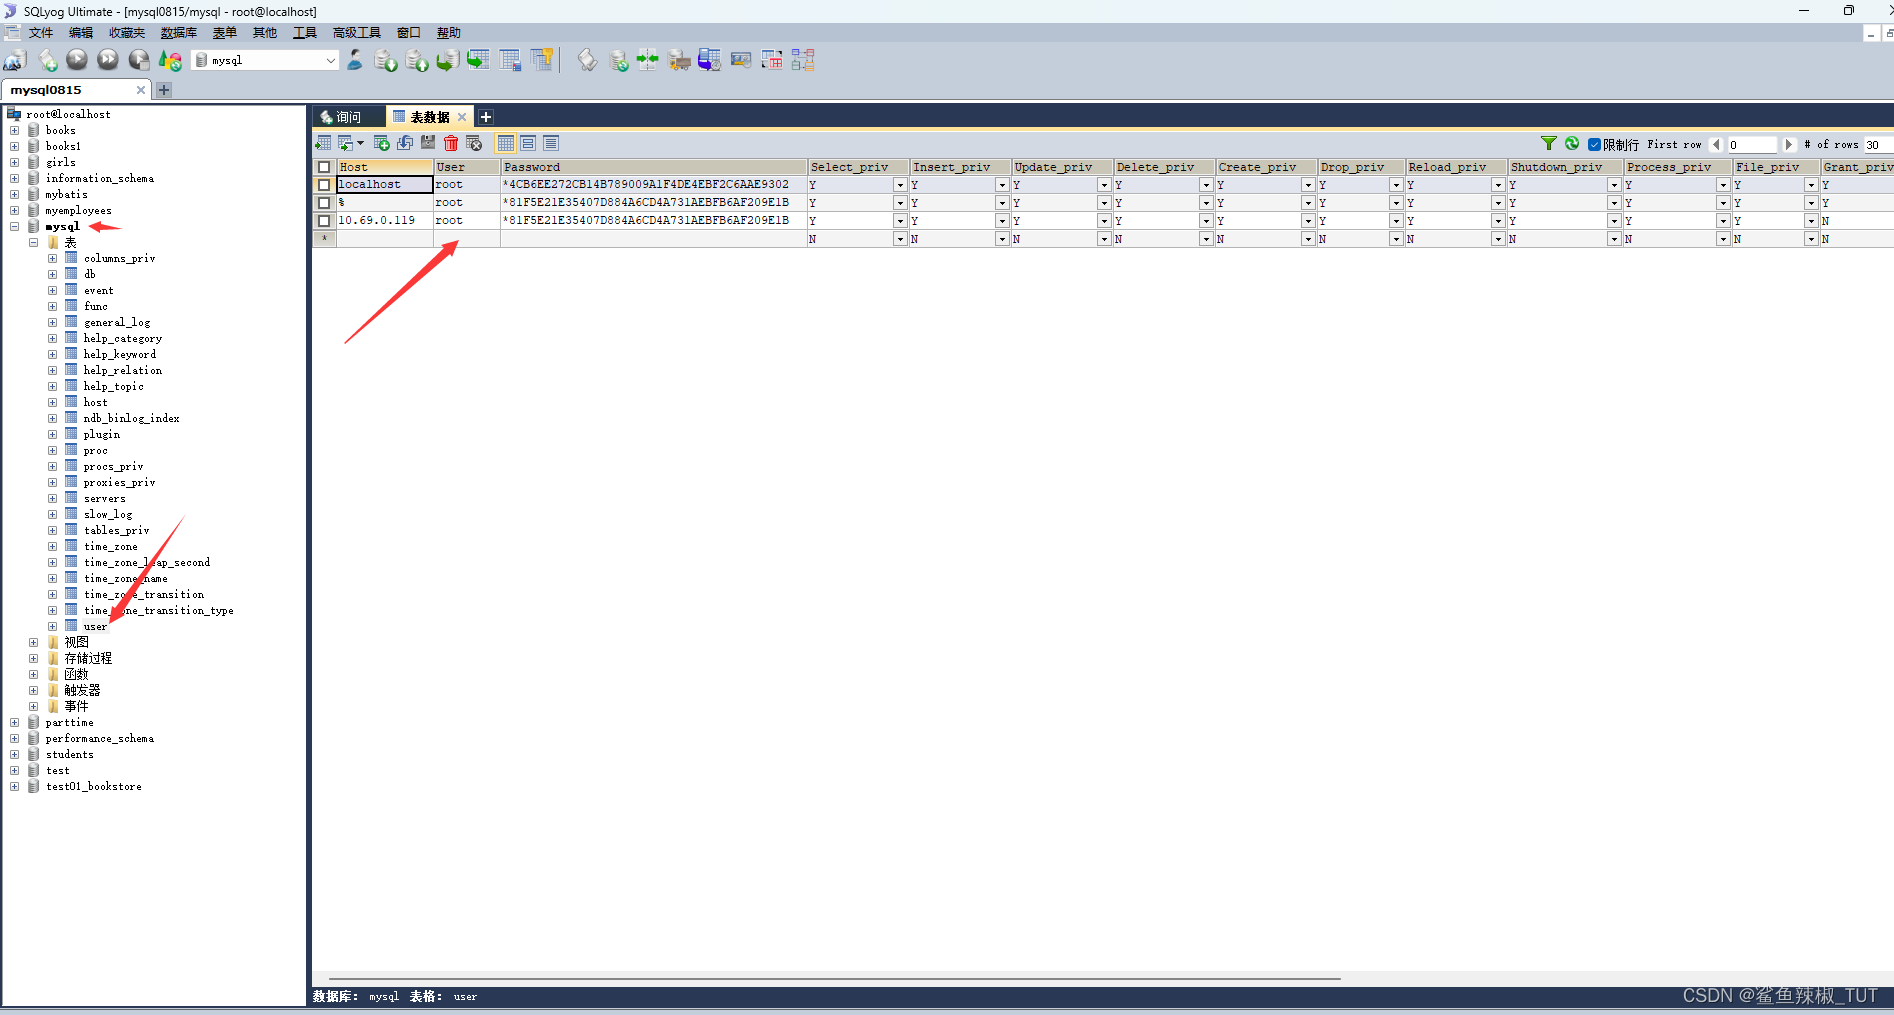Switch to grid view mode icon
This screenshot has width=1894, height=1015.
point(506,143)
